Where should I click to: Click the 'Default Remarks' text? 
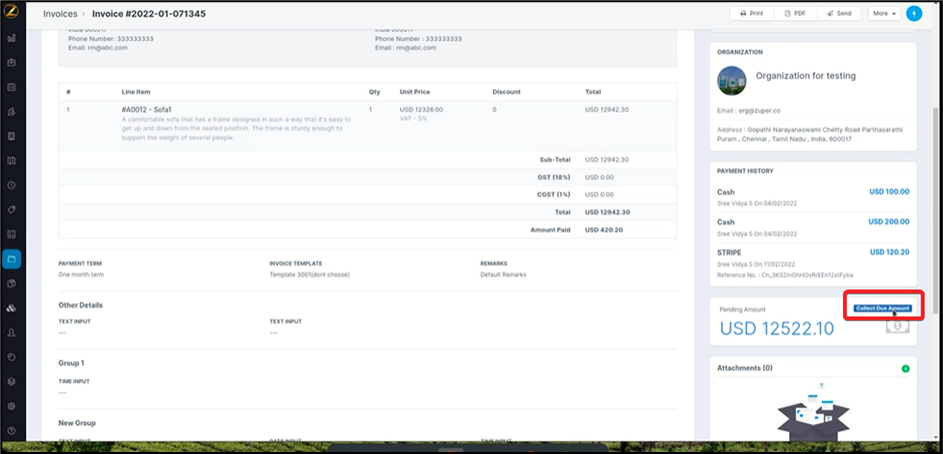[503, 274]
